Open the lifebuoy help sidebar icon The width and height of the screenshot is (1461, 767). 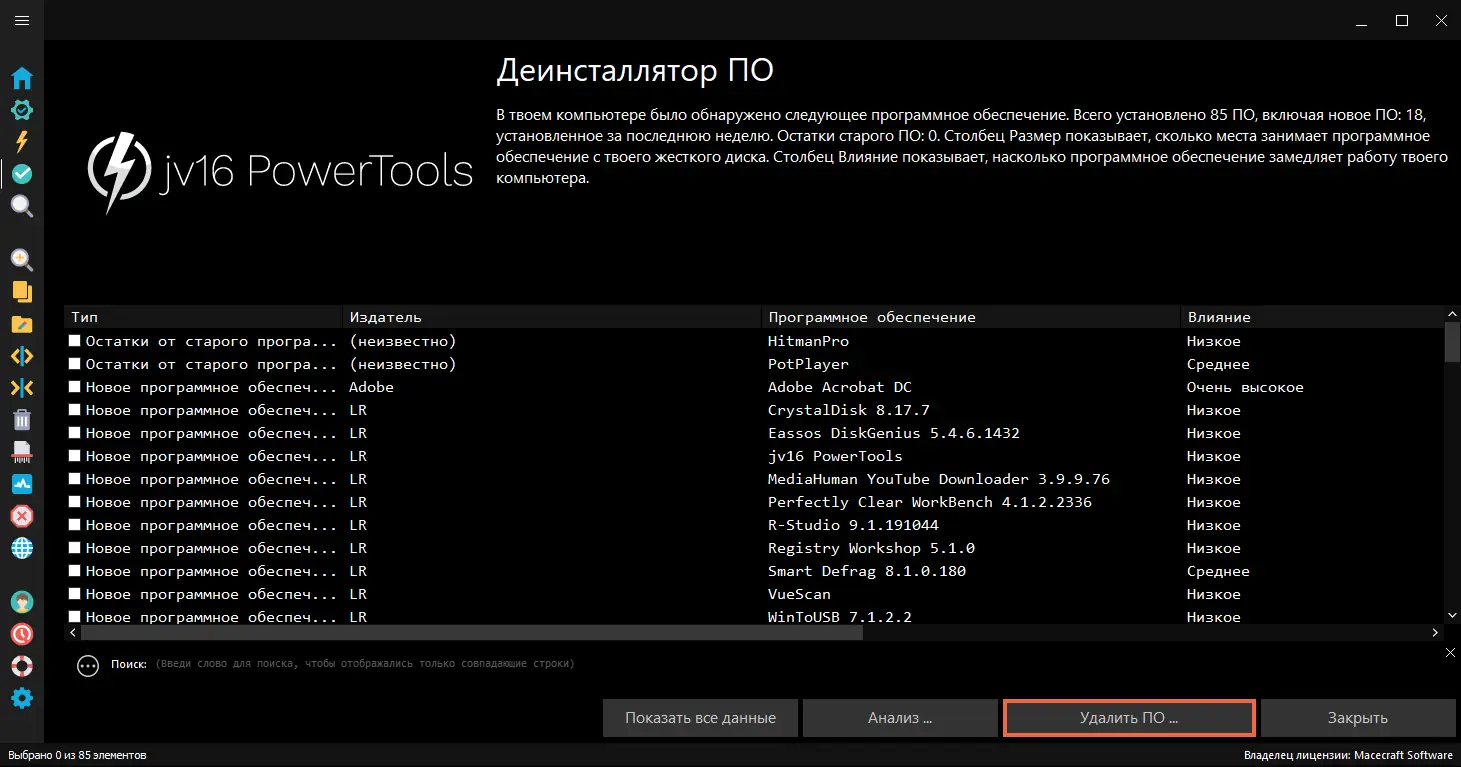click(x=22, y=666)
